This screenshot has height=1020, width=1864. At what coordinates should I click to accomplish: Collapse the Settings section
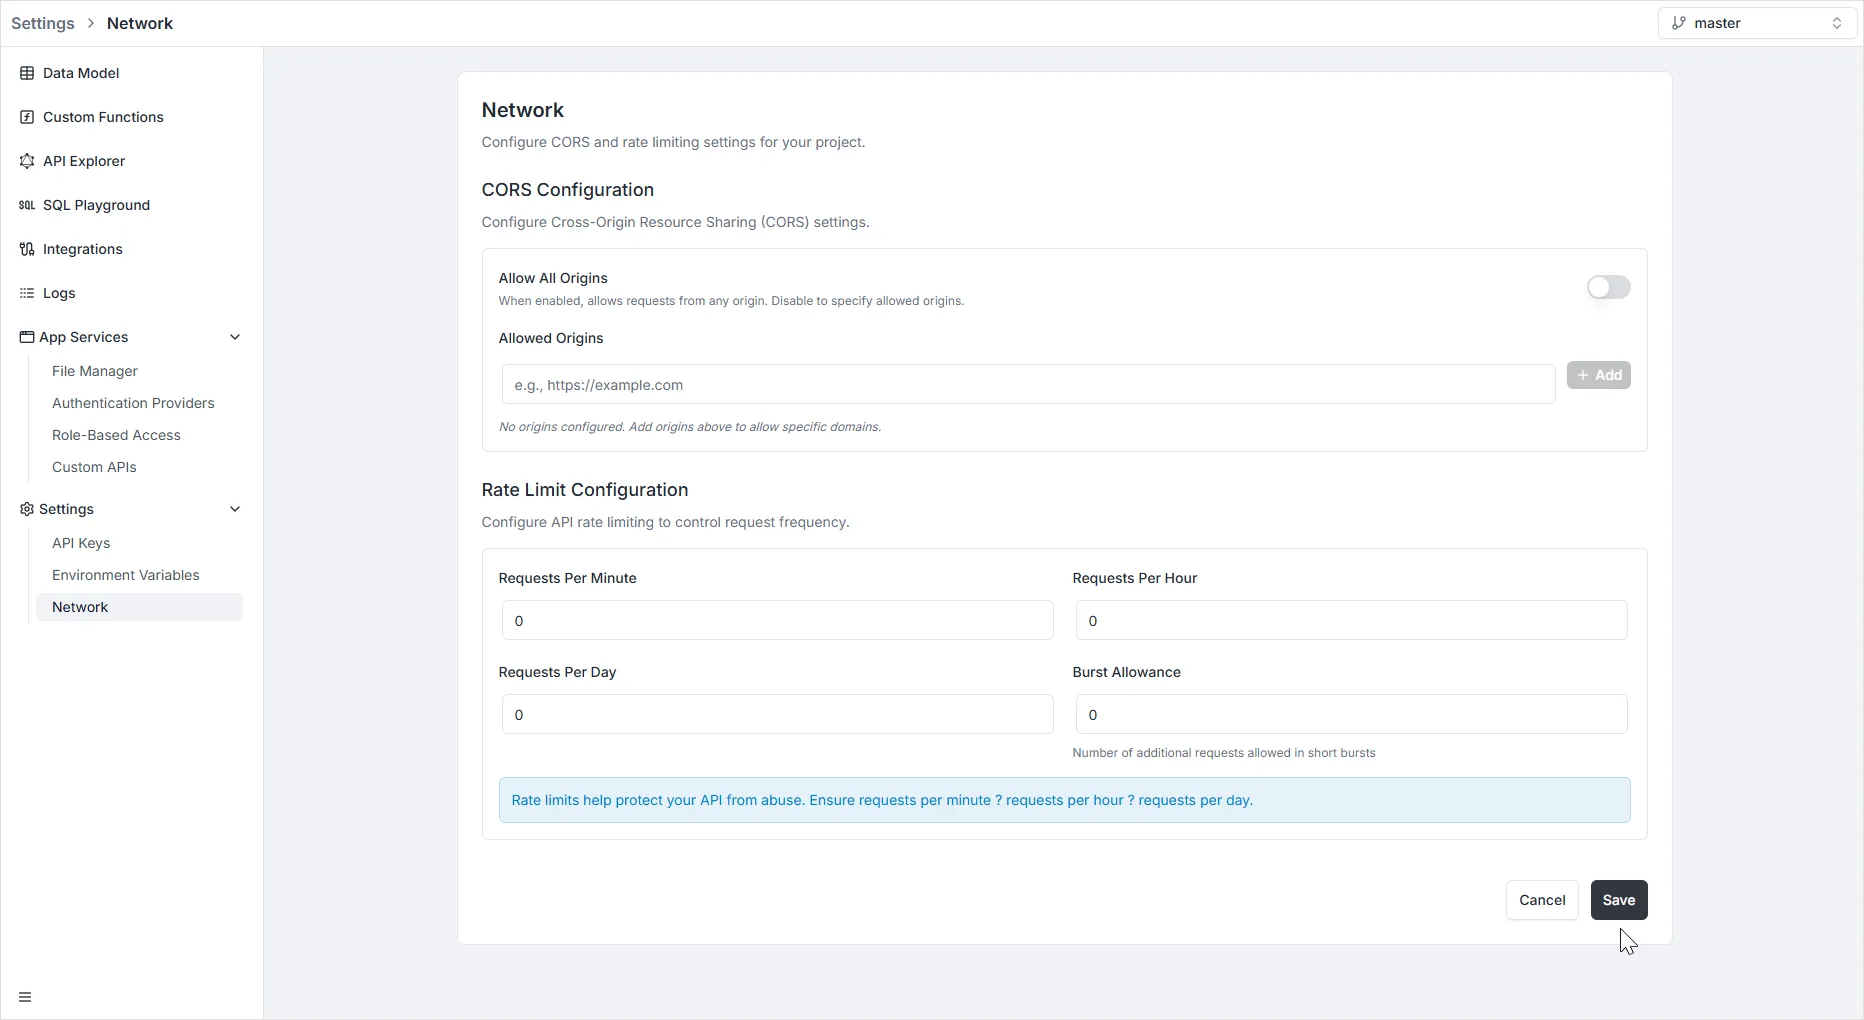click(x=236, y=509)
